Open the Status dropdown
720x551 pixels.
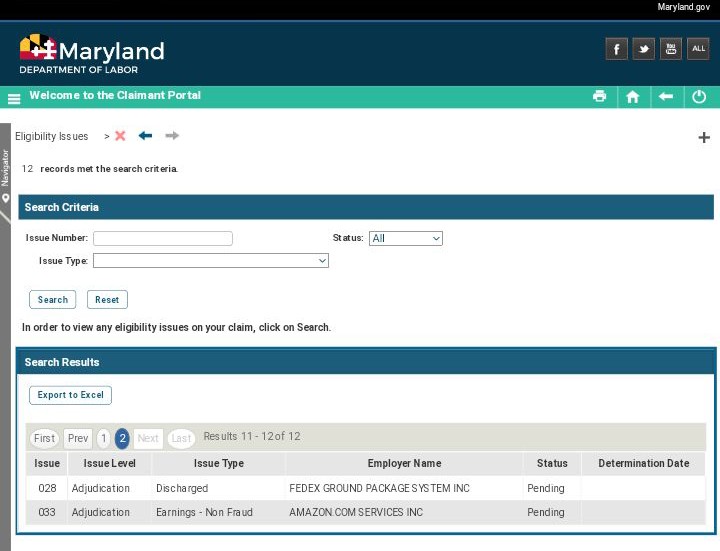coord(406,238)
